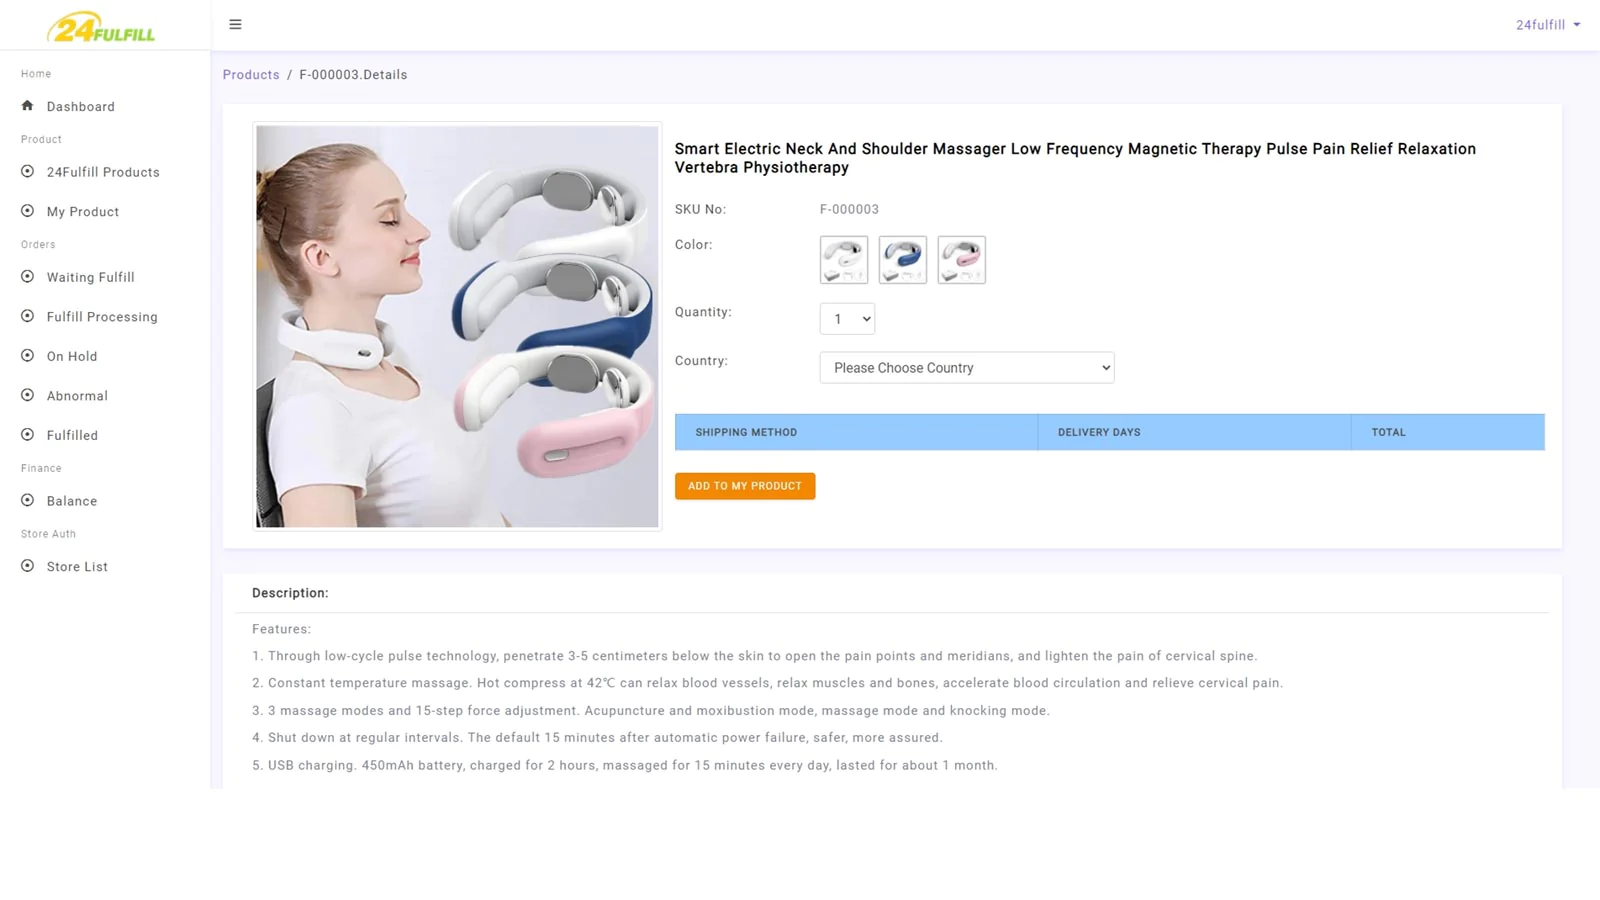Select the white massager color option

coord(844,260)
